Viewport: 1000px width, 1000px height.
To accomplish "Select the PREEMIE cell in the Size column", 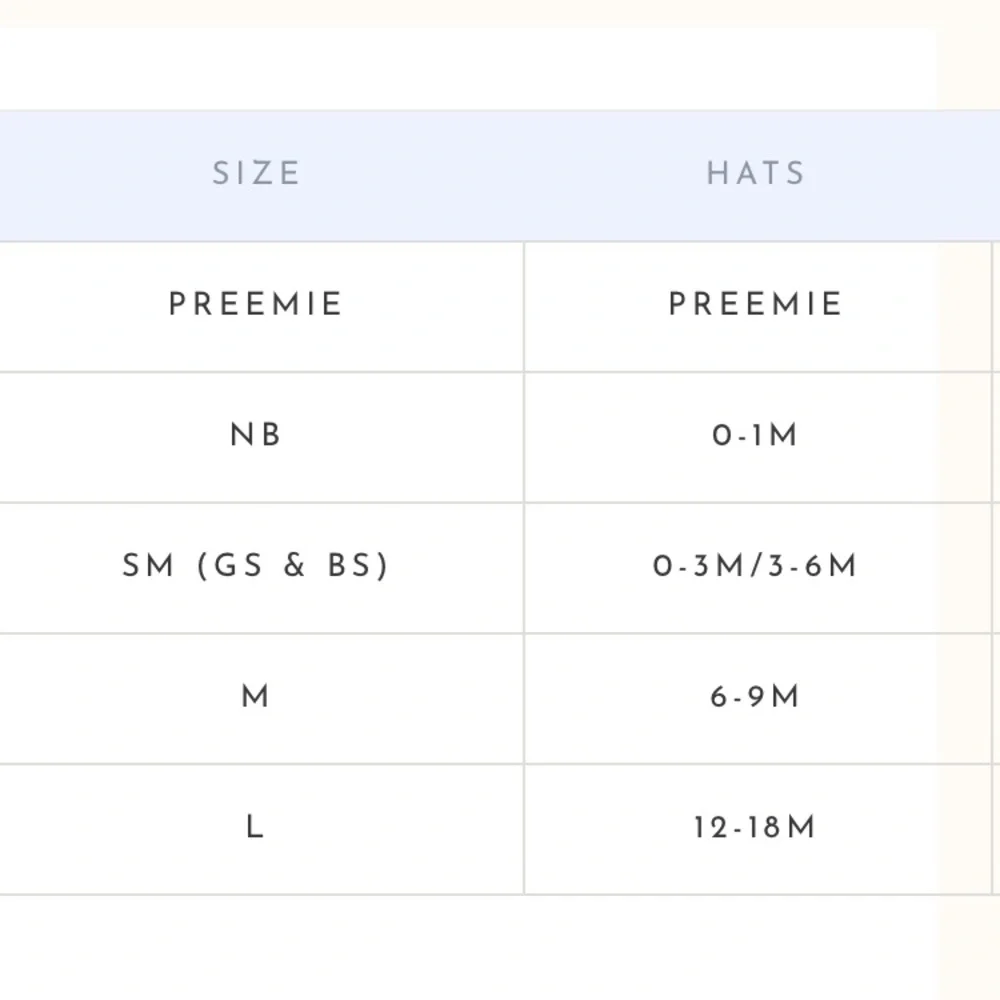I will click(256, 304).
